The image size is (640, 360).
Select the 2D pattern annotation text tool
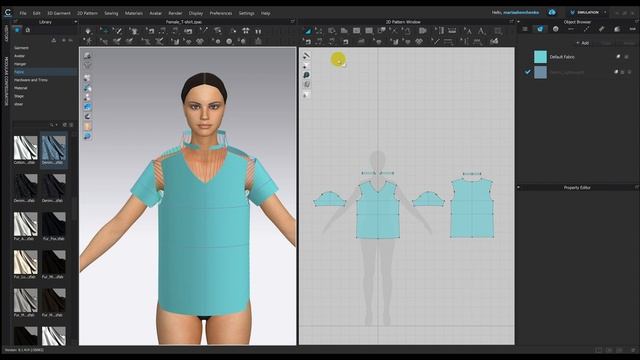point(482,31)
